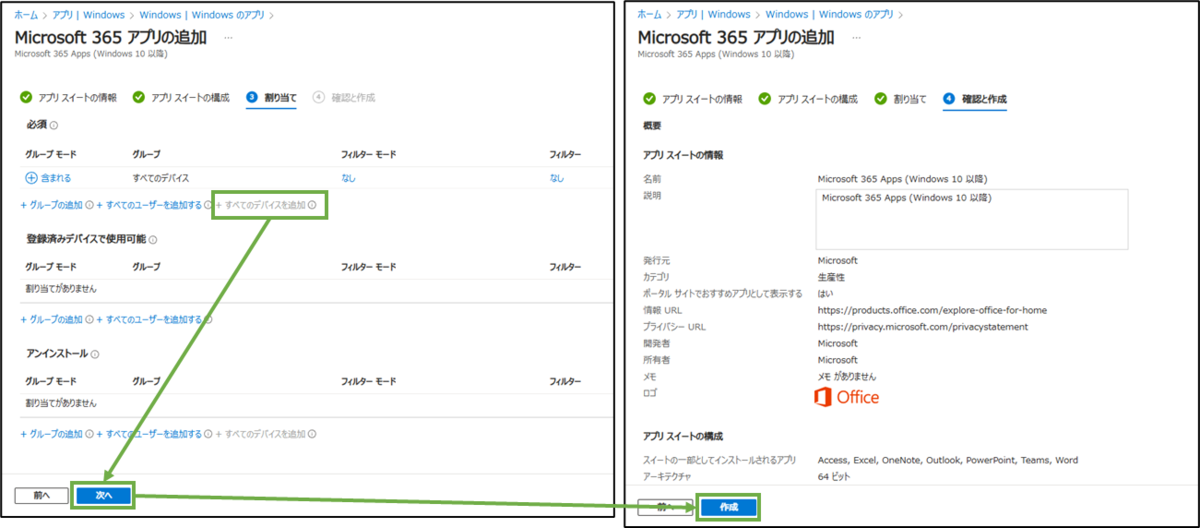Screen dimensions: 1200x528
Task: Open the なし link under フィルター モード column
Action: [x=348, y=177]
